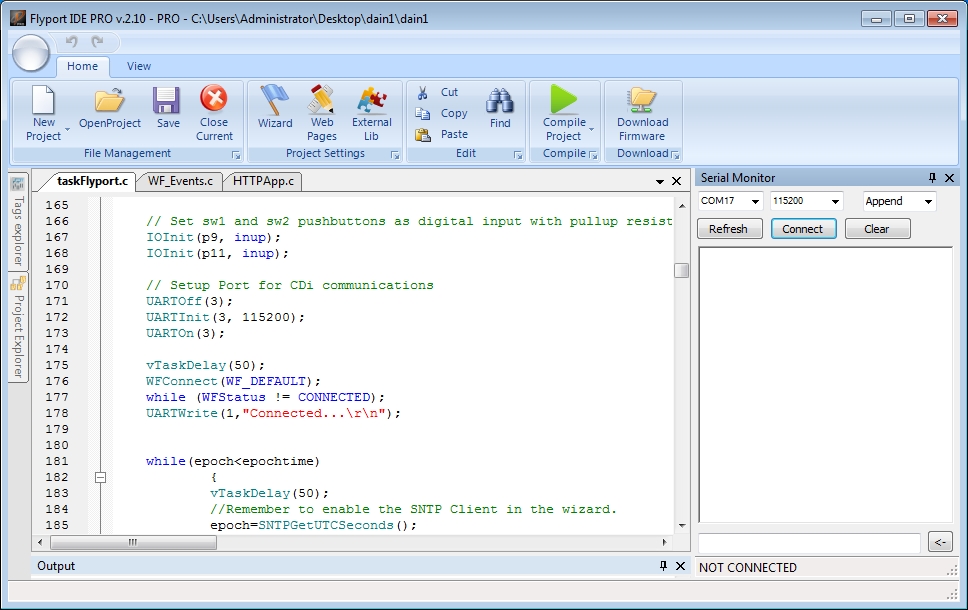Click the horizontal scrollbar thumb in editor
The image size is (968, 610).
coord(133,543)
